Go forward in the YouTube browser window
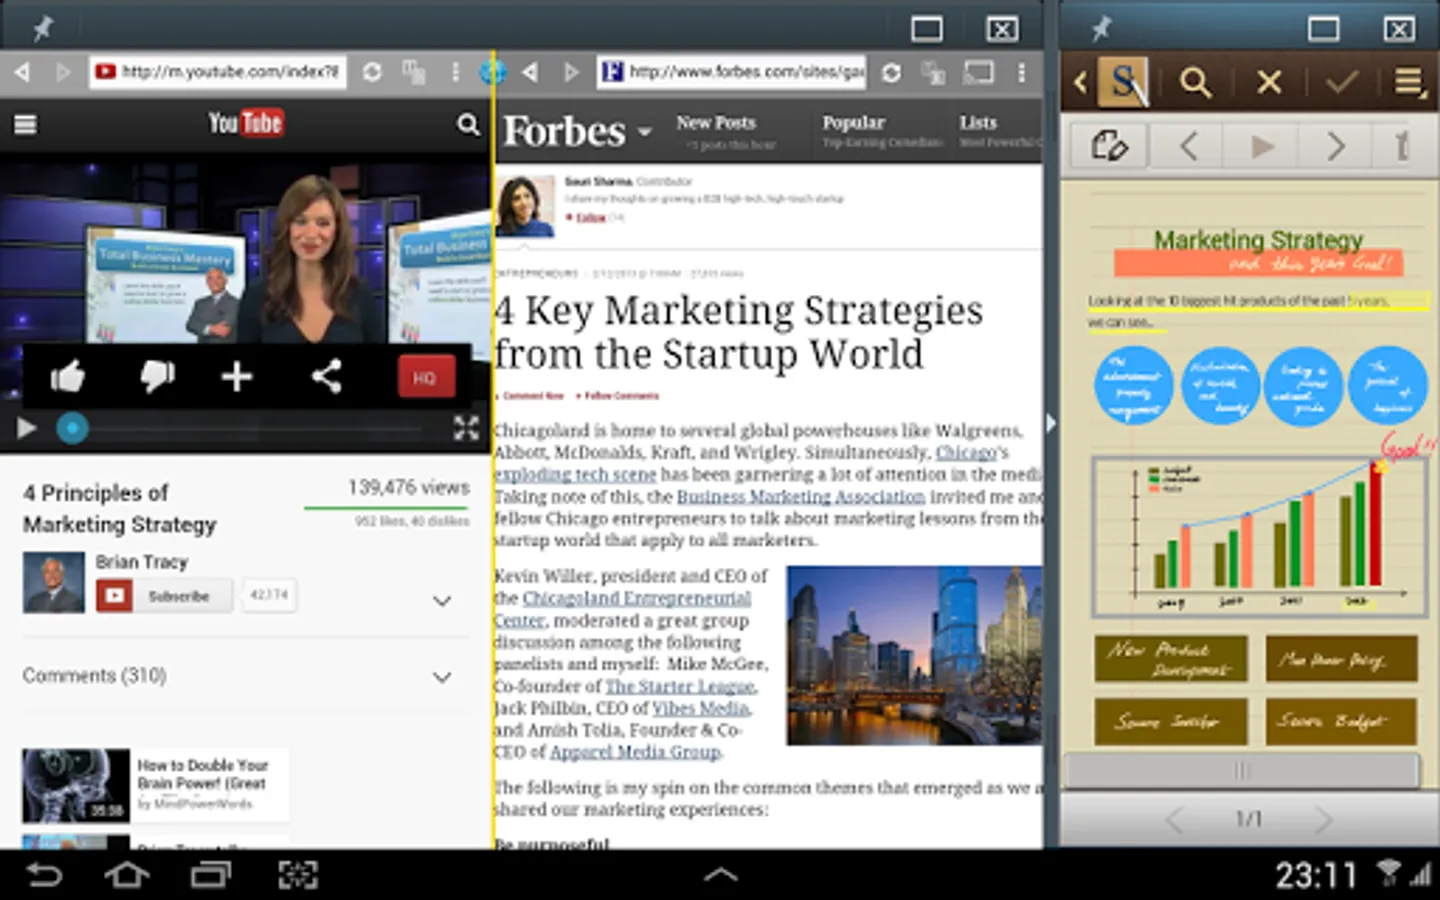 [x=63, y=72]
